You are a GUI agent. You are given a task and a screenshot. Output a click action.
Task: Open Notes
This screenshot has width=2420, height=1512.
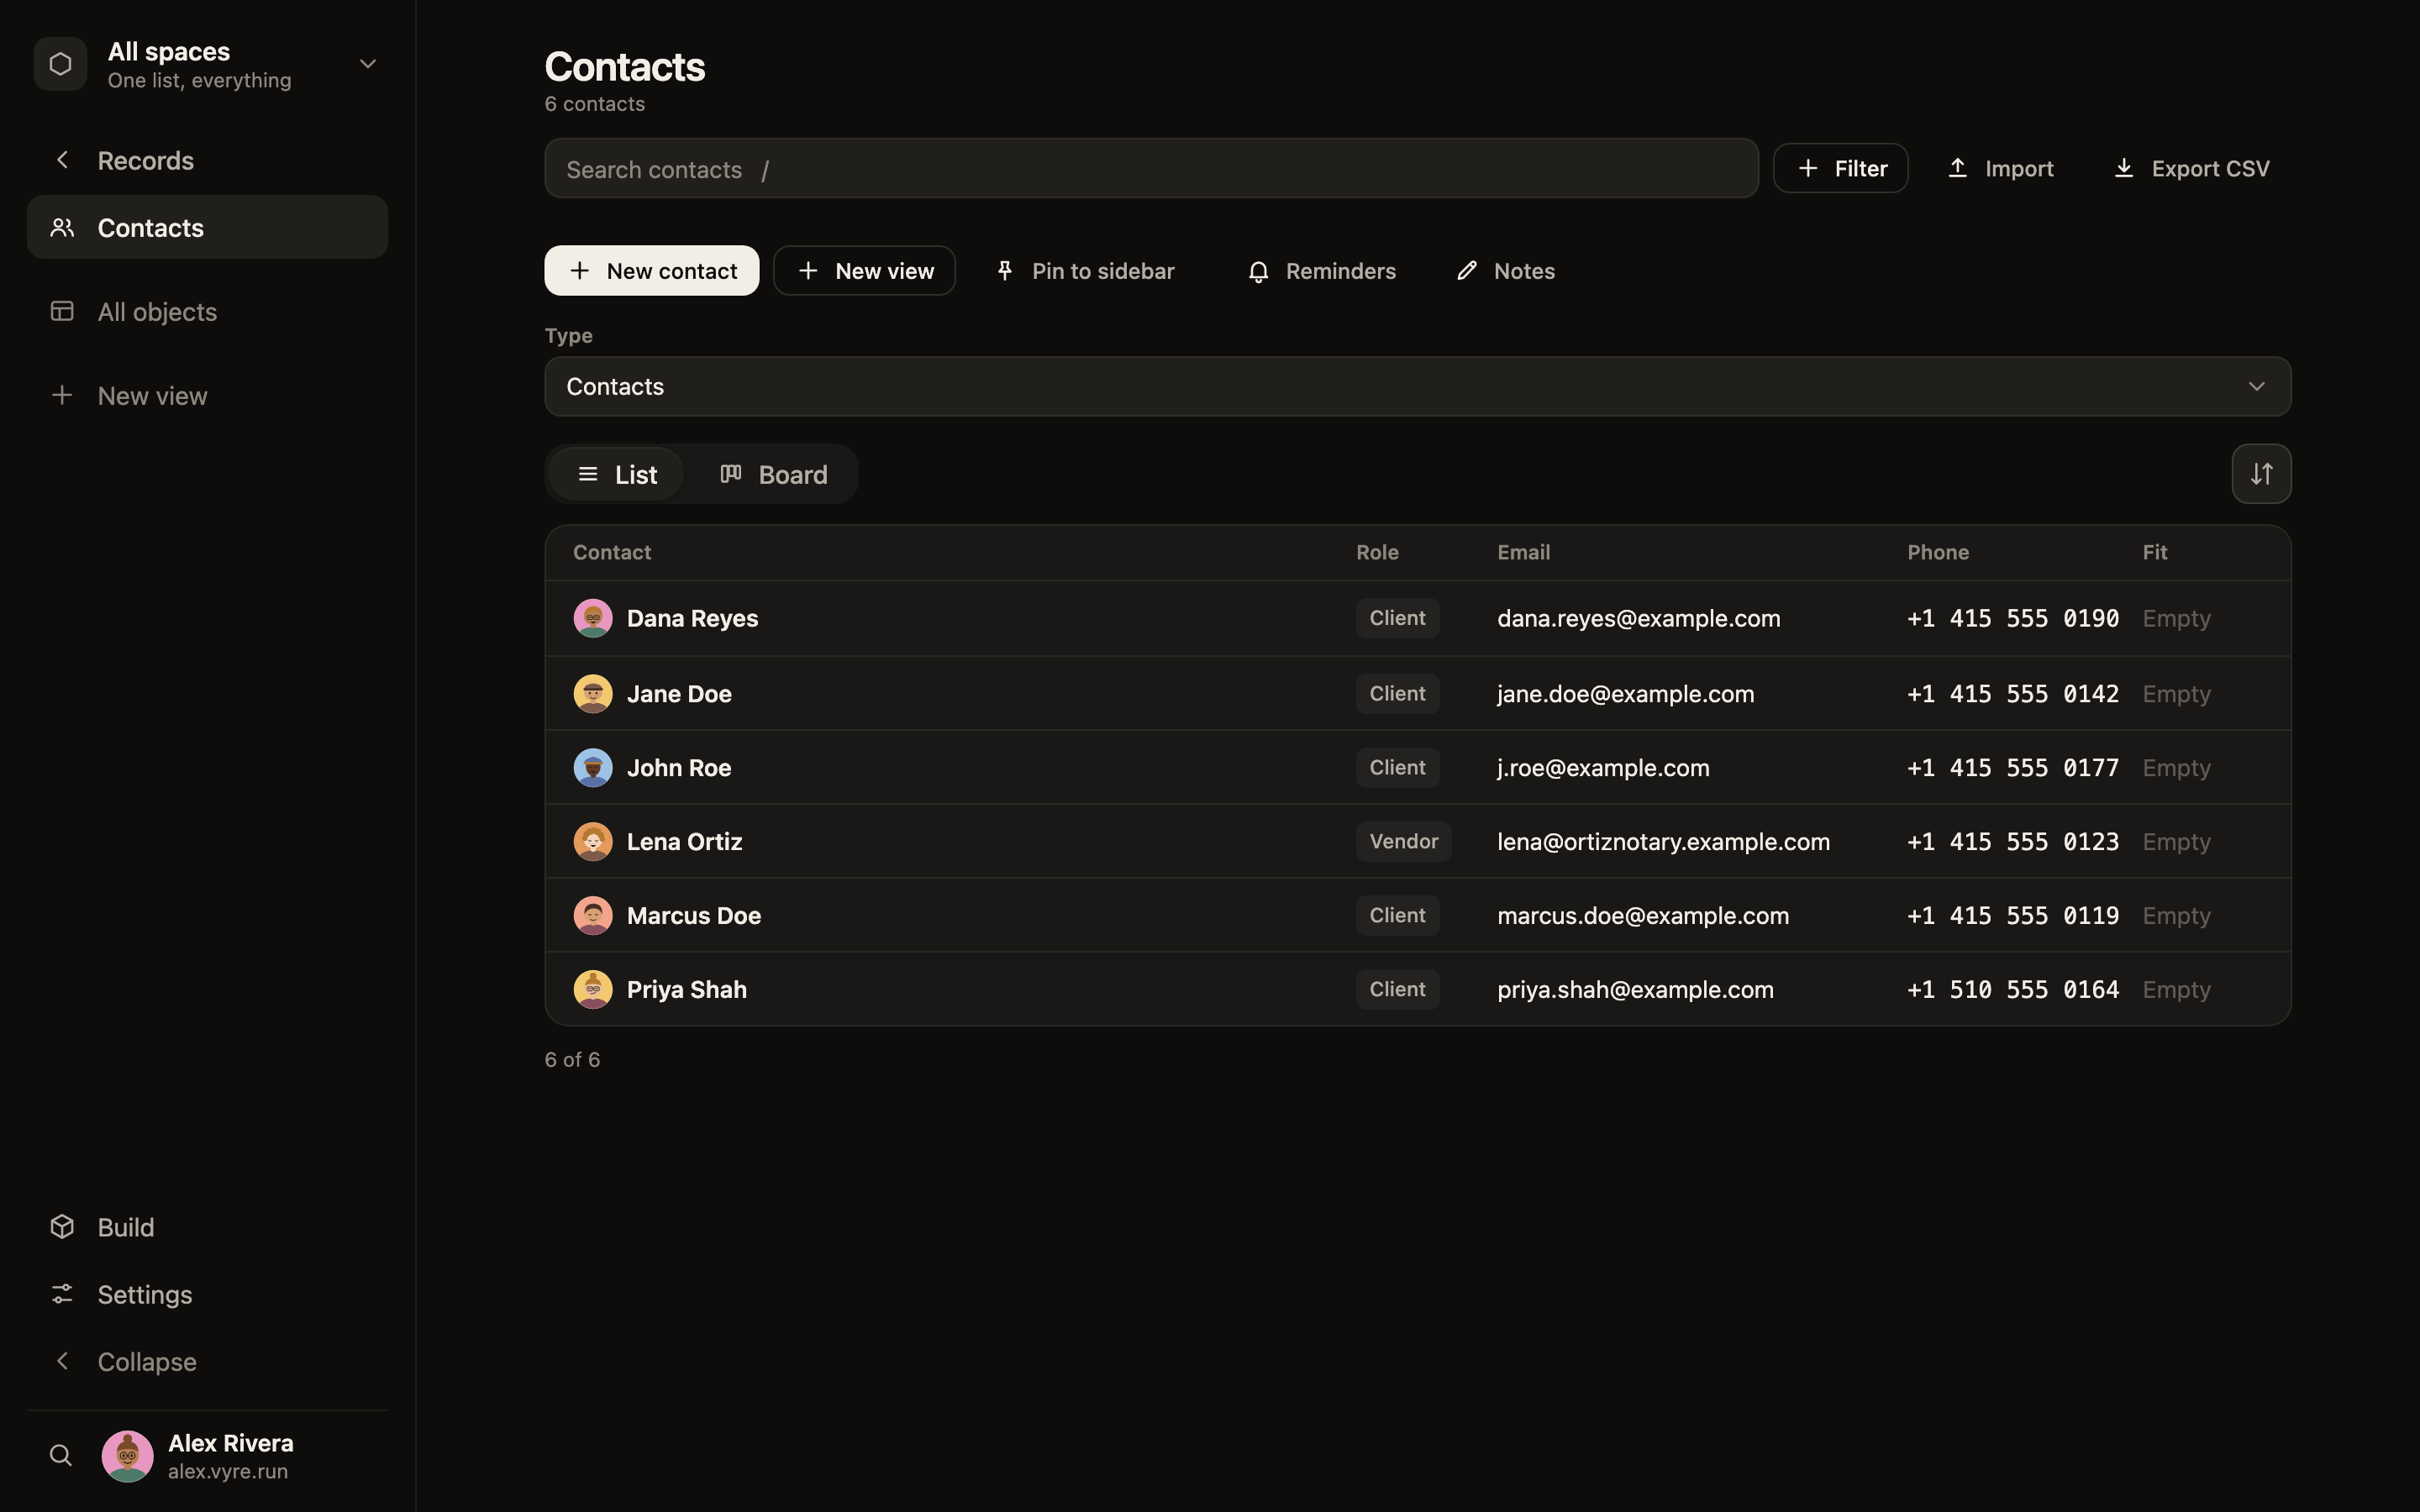(1505, 271)
